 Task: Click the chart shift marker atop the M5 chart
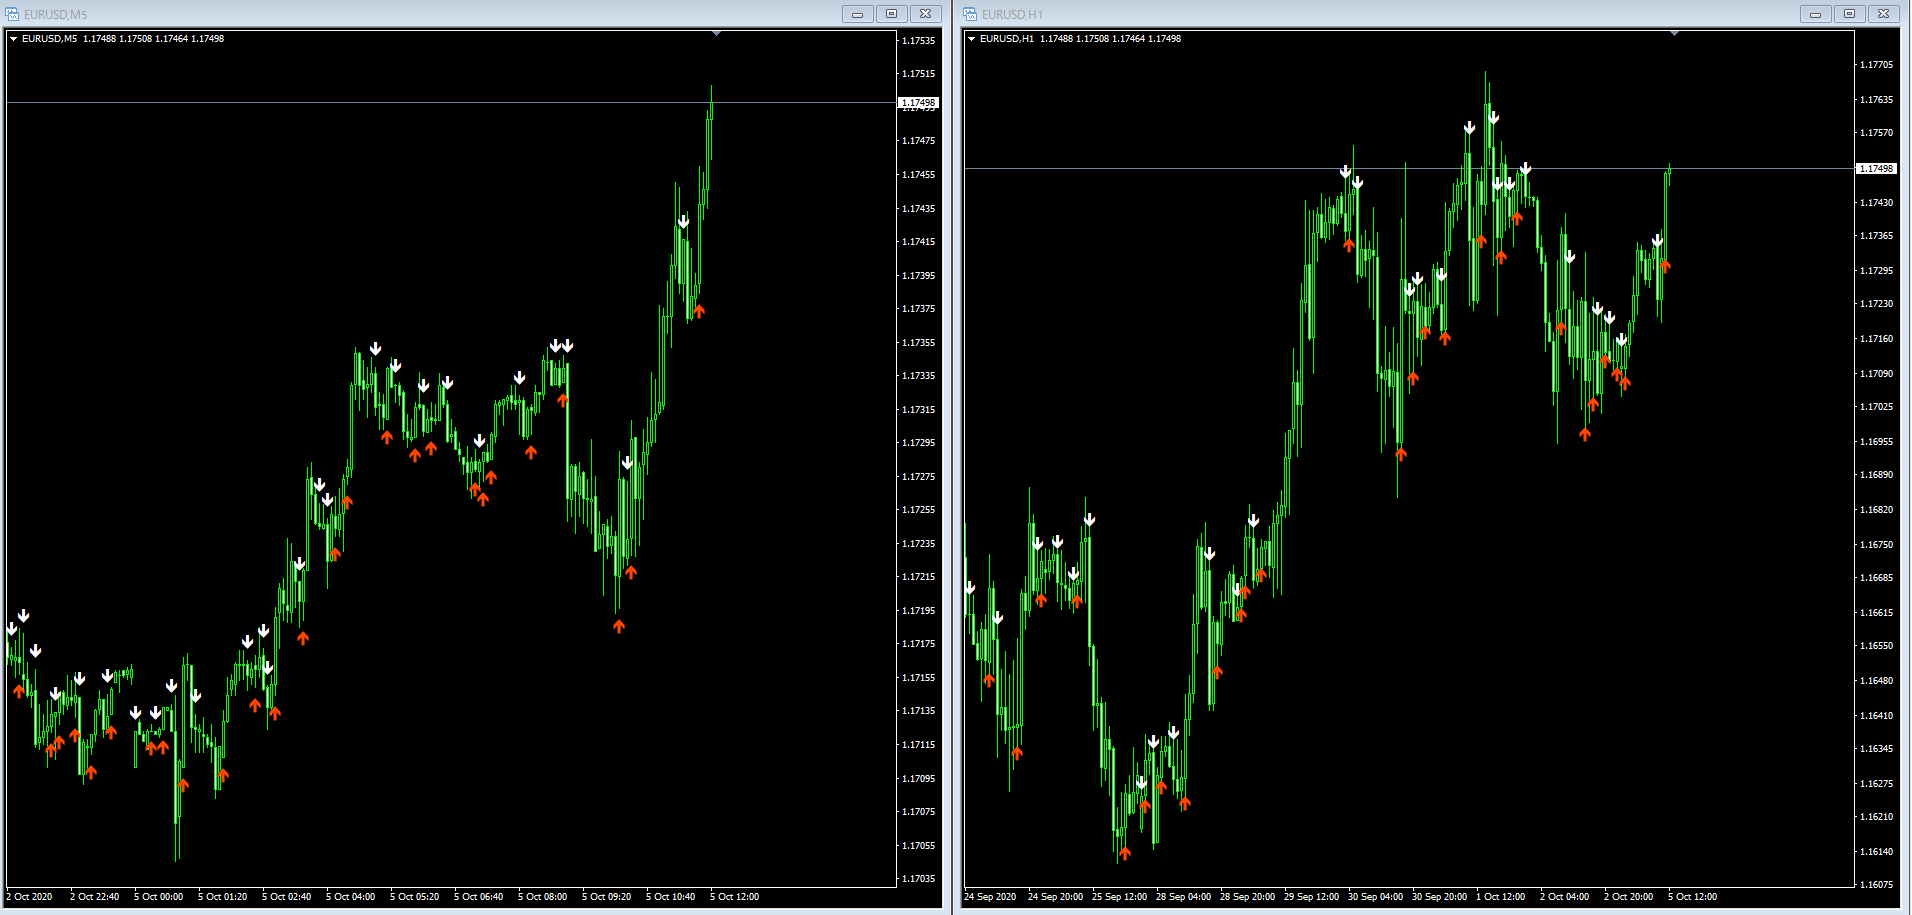(716, 34)
